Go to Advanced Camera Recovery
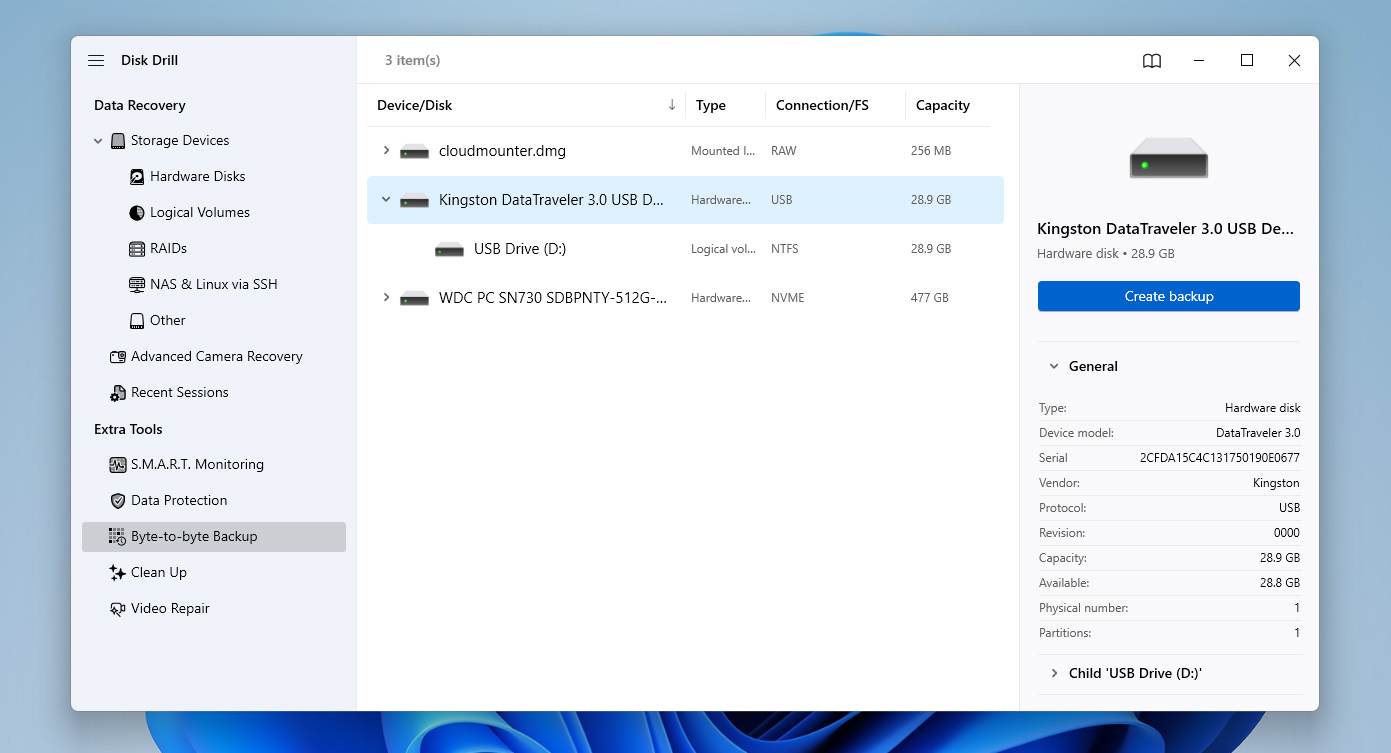 (x=216, y=357)
